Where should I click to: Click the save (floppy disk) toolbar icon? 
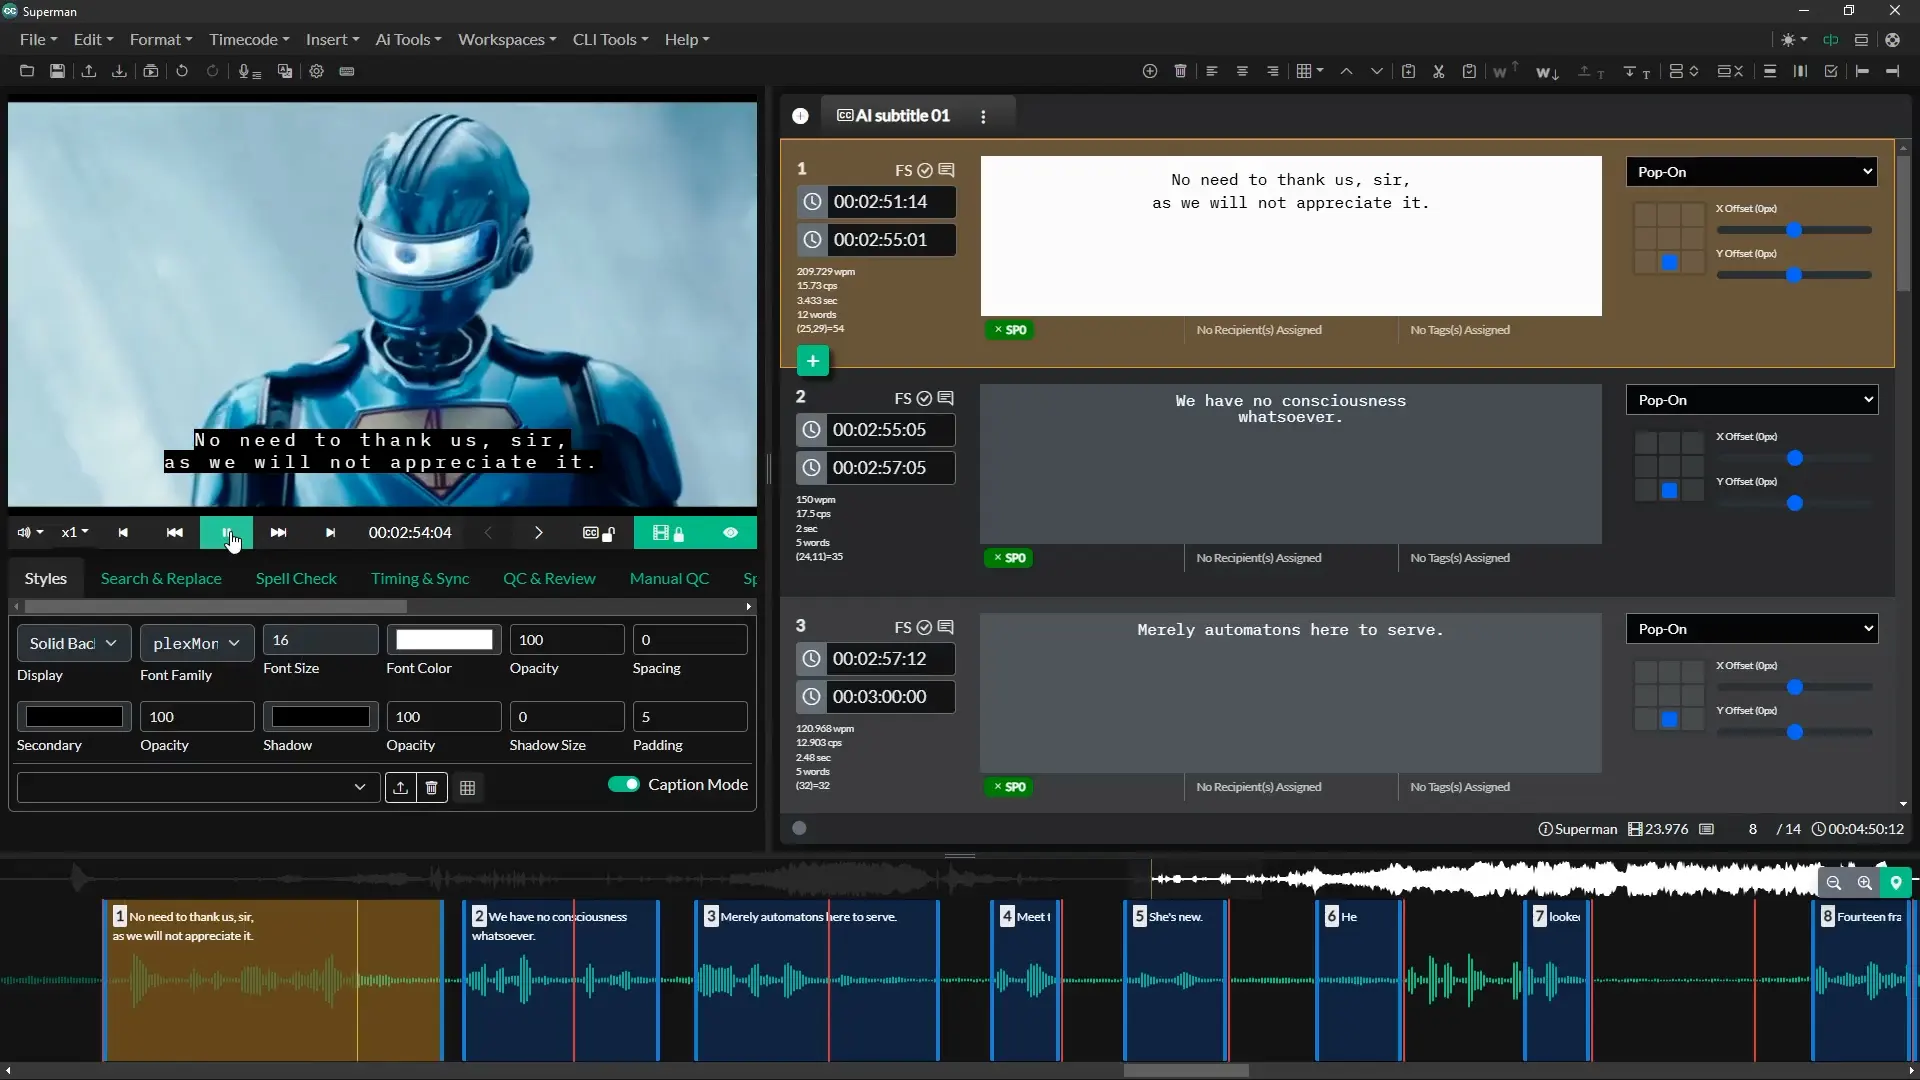(58, 71)
